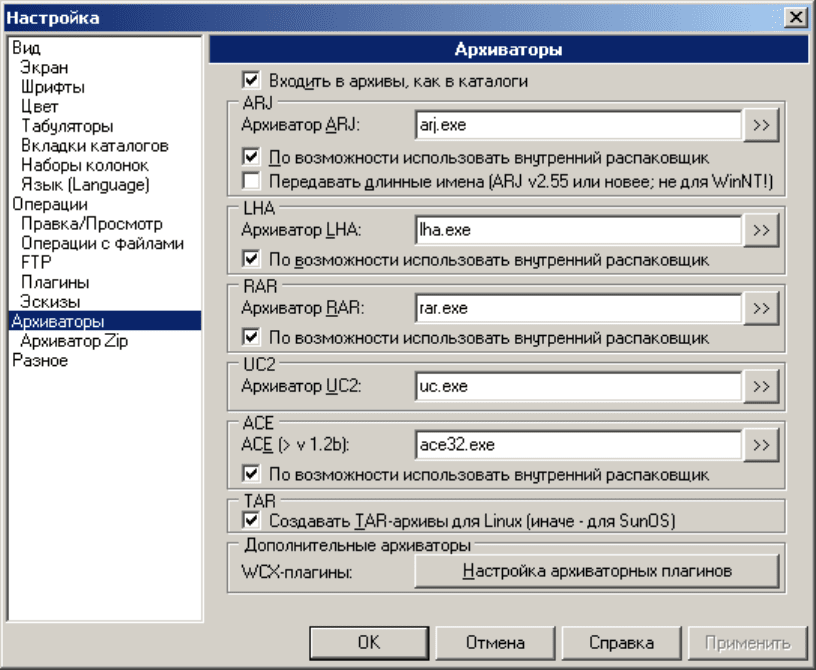Select 'Архиватор Zip' in settings tree

pyautogui.click(x=74, y=341)
